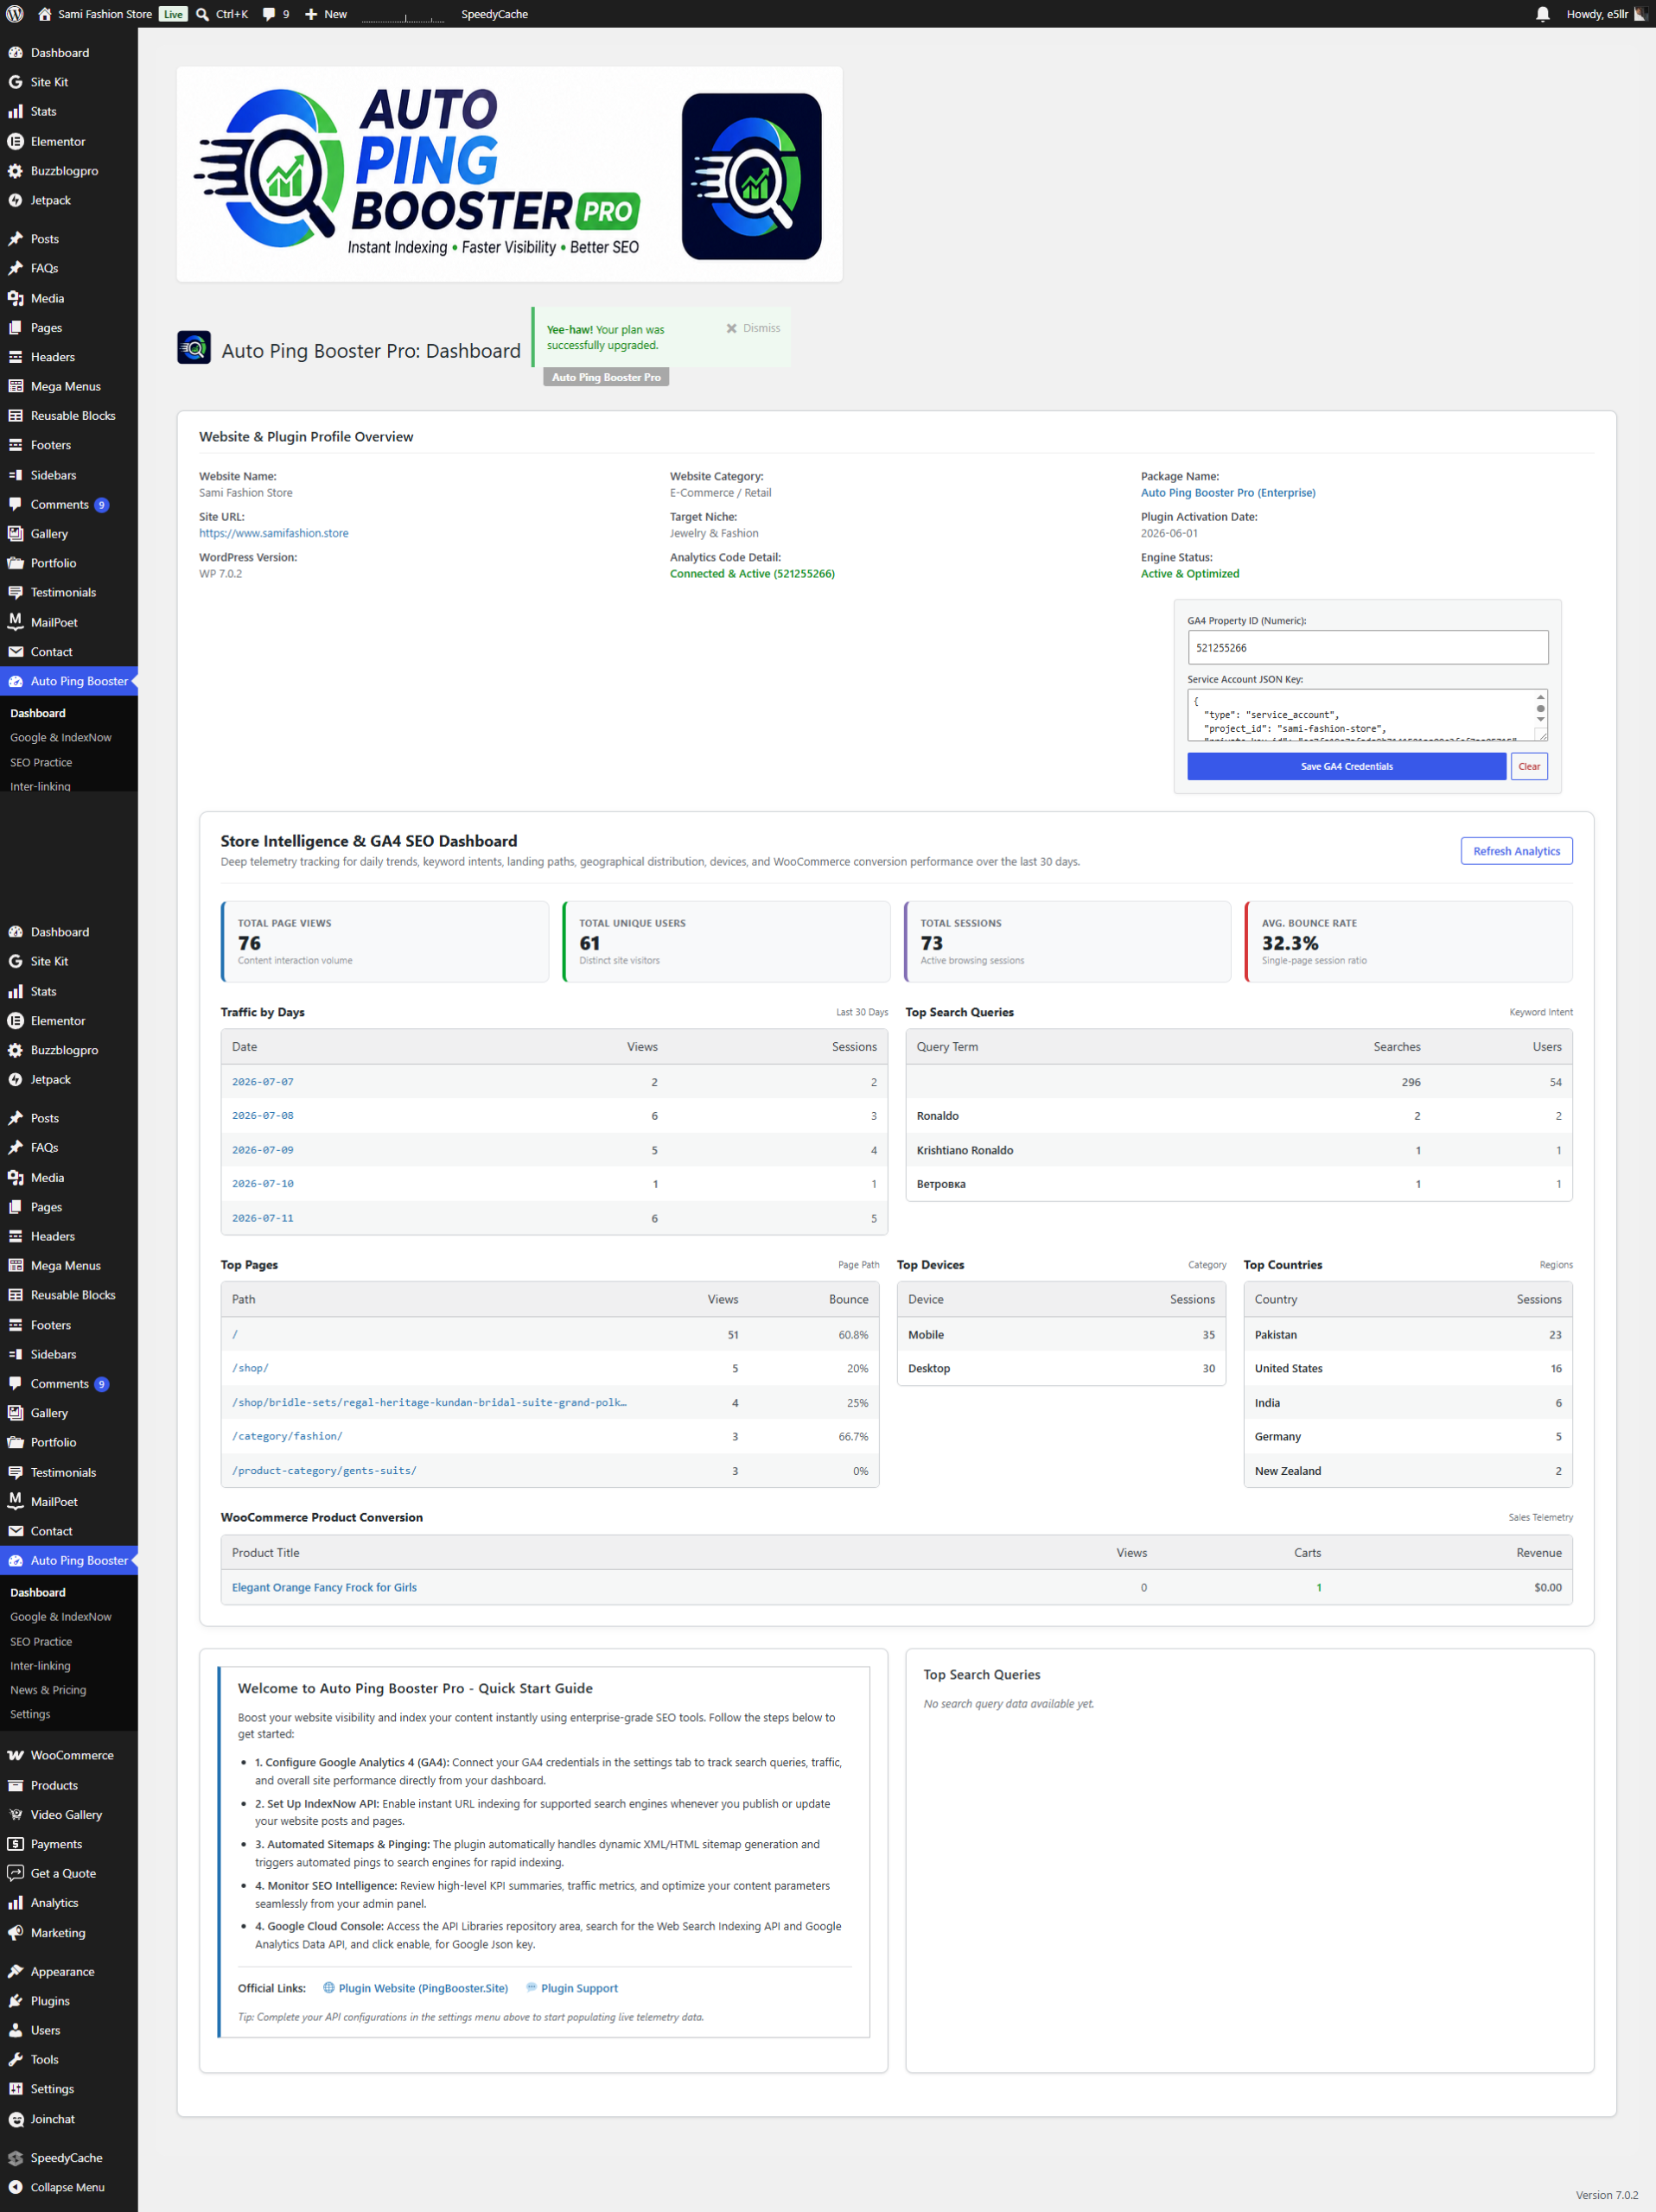Viewport: 1656px width, 2212px height.
Task: Click the Marketing megaphone icon in the sidebar
Action: (15, 1932)
